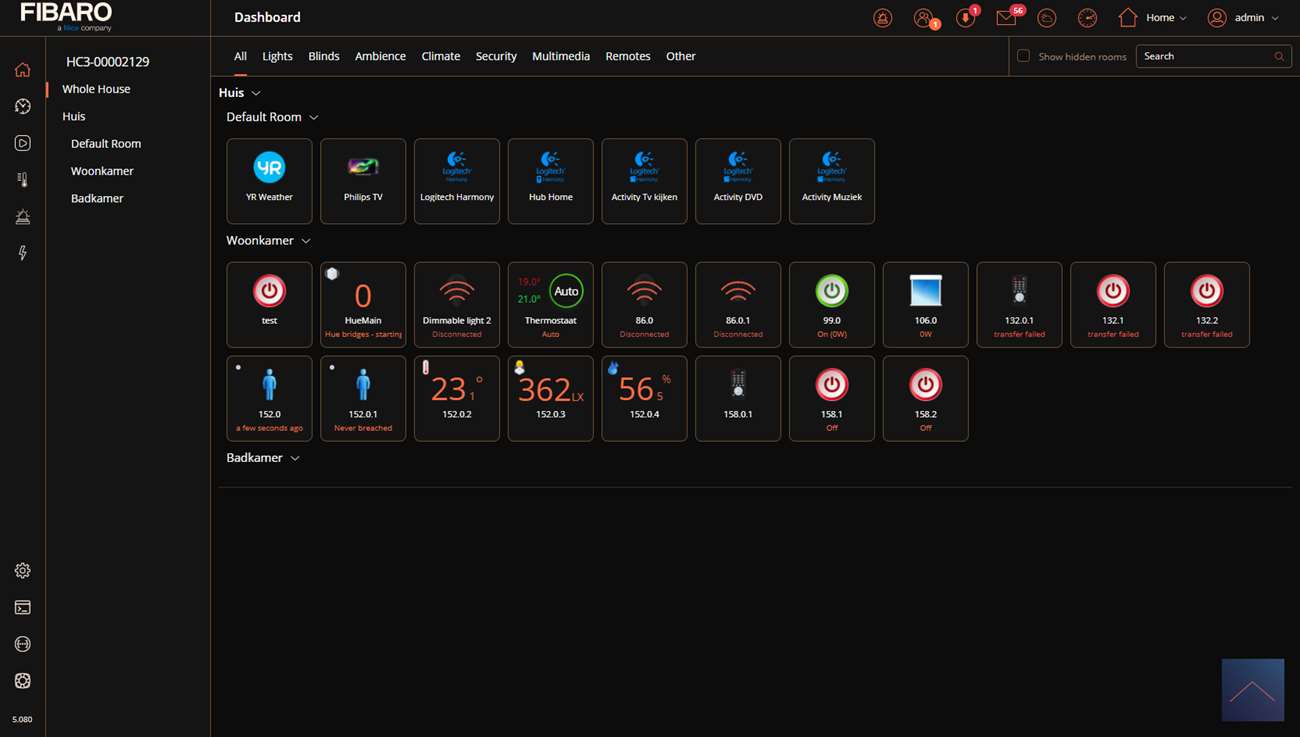
Task: Click the Dimmable light 2 tile
Action: click(457, 305)
